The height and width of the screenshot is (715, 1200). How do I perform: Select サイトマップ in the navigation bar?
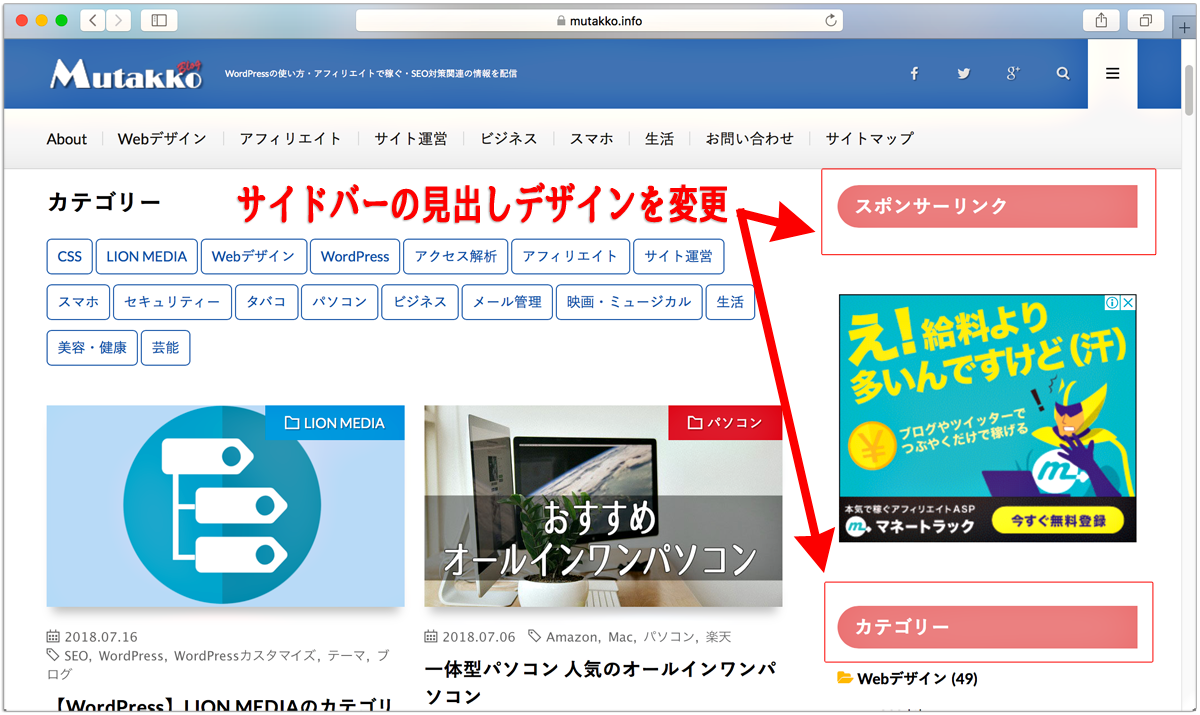click(868, 139)
